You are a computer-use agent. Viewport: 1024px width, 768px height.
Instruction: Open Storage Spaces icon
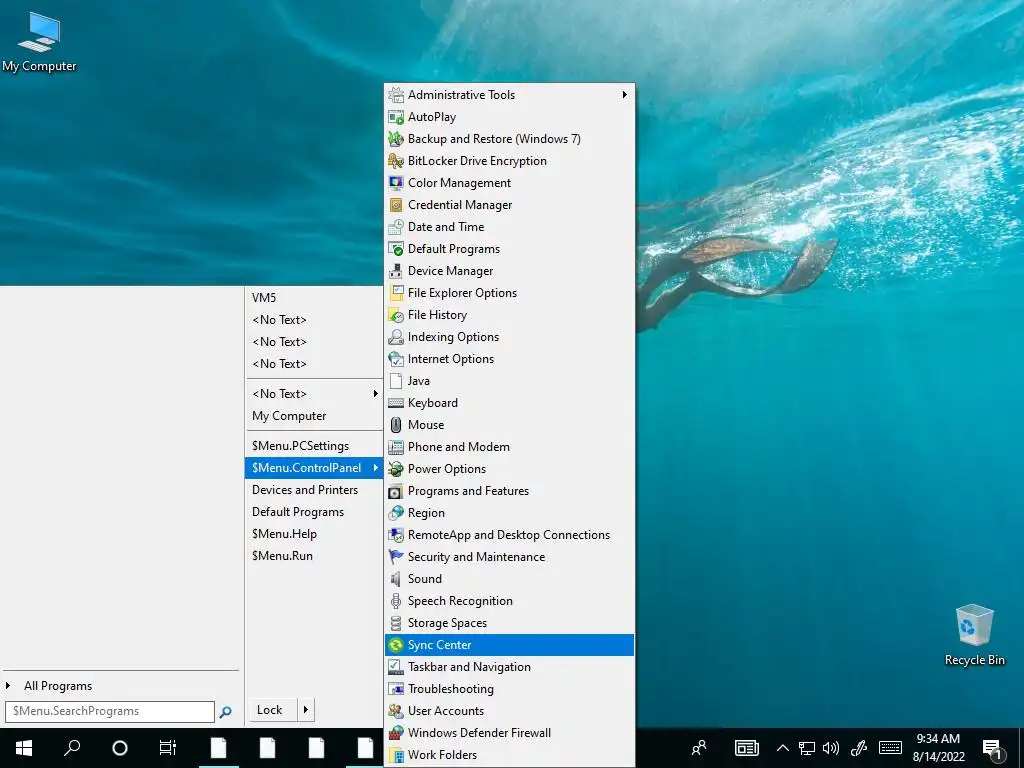coord(396,623)
